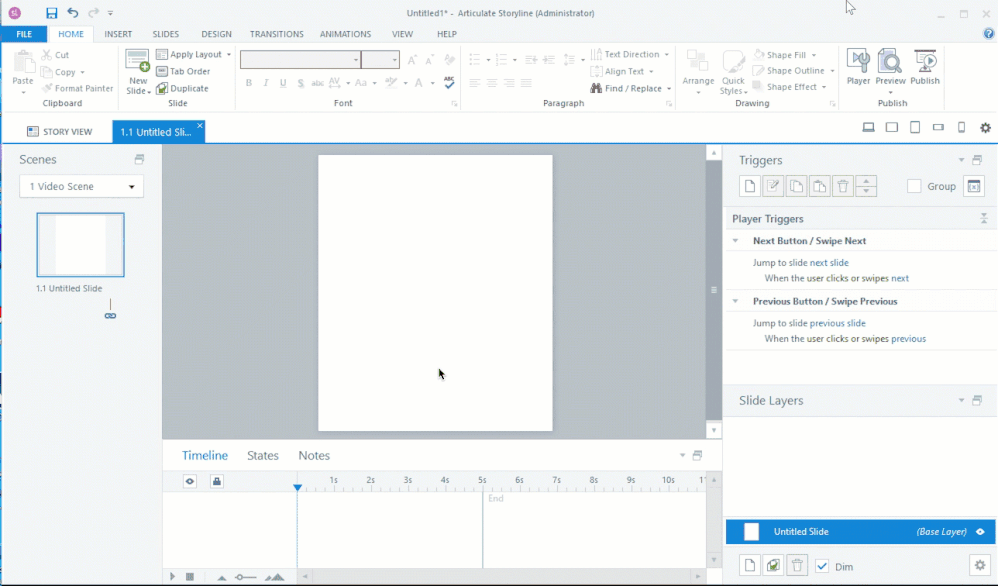Toggle text shadow formatting
Image resolution: width=998 pixels, height=586 pixels.
coord(300,83)
